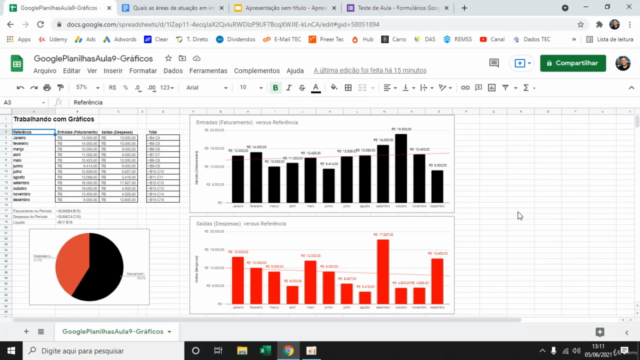Image resolution: width=640 pixels, height=360 pixels.
Task: Open font size 10 dropdown
Action: tap(251, 88)
